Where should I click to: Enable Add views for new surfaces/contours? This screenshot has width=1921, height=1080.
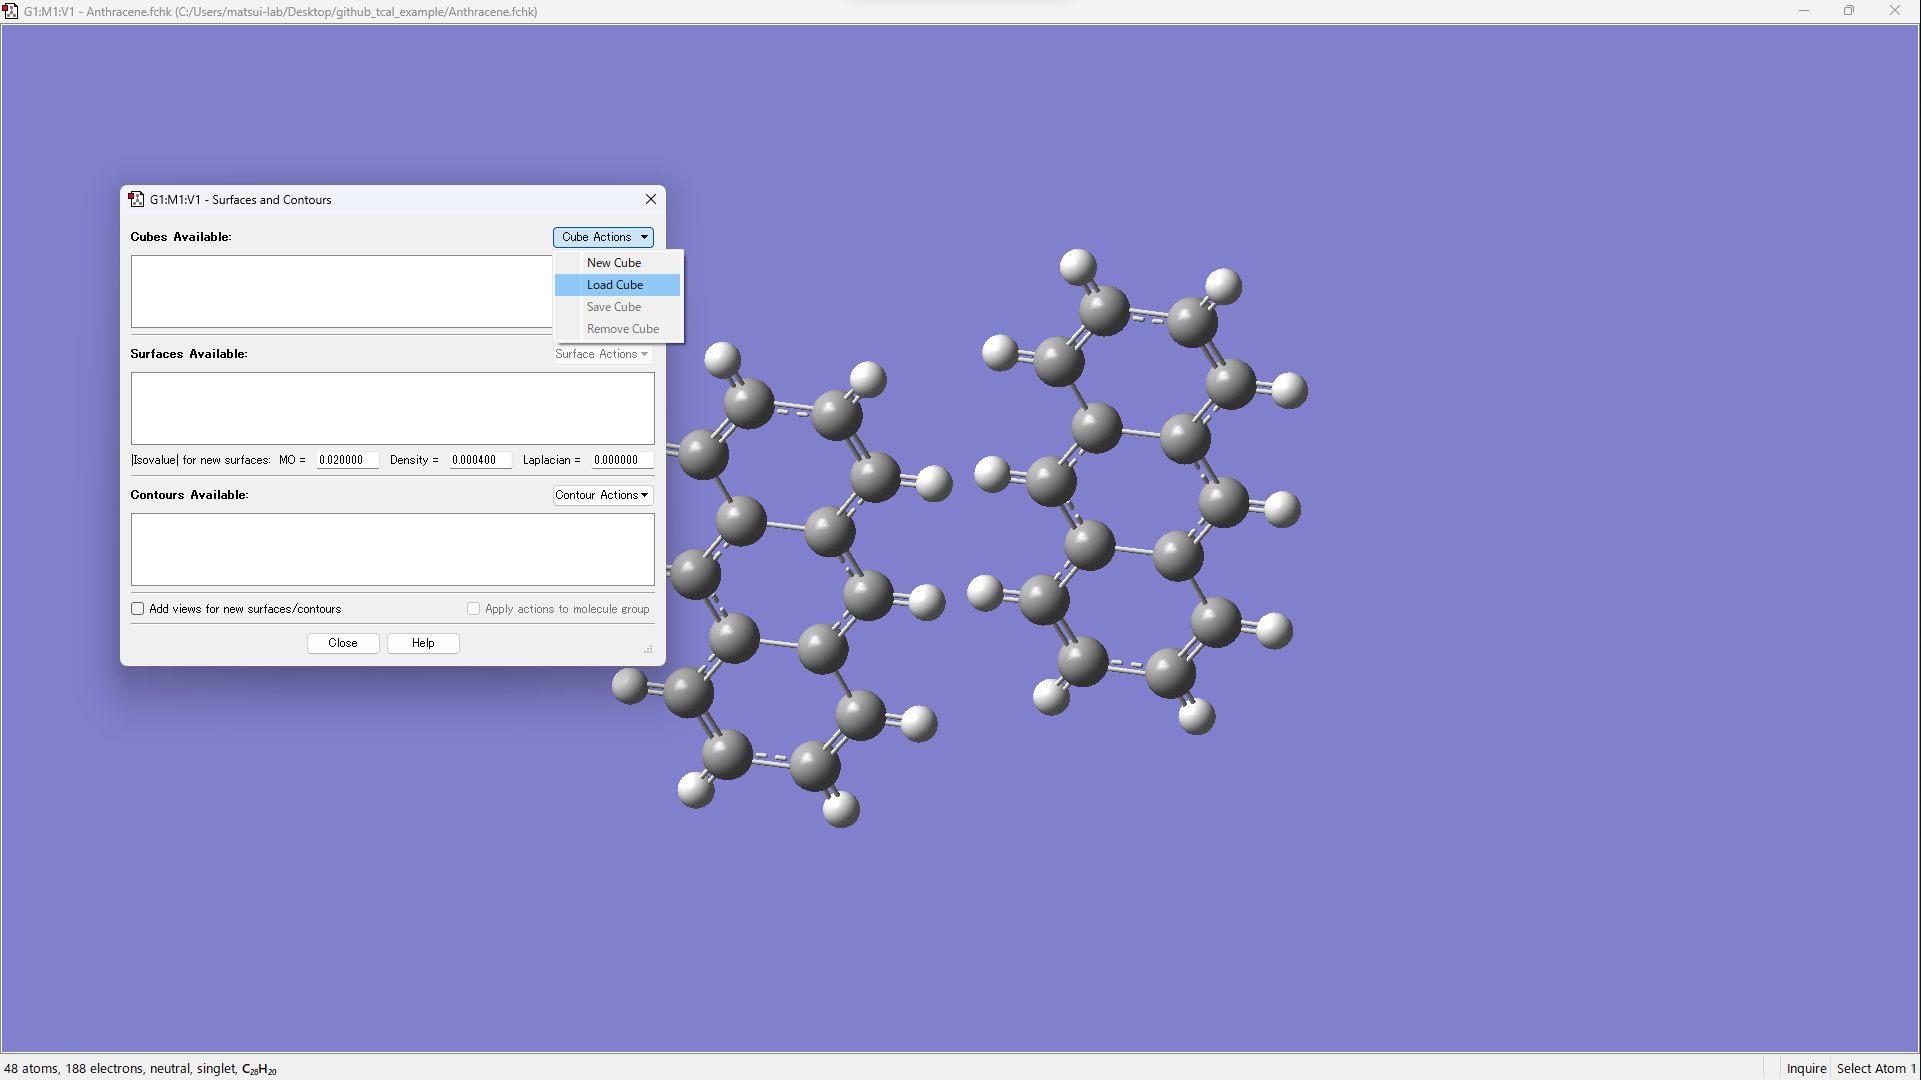point(138,609)
